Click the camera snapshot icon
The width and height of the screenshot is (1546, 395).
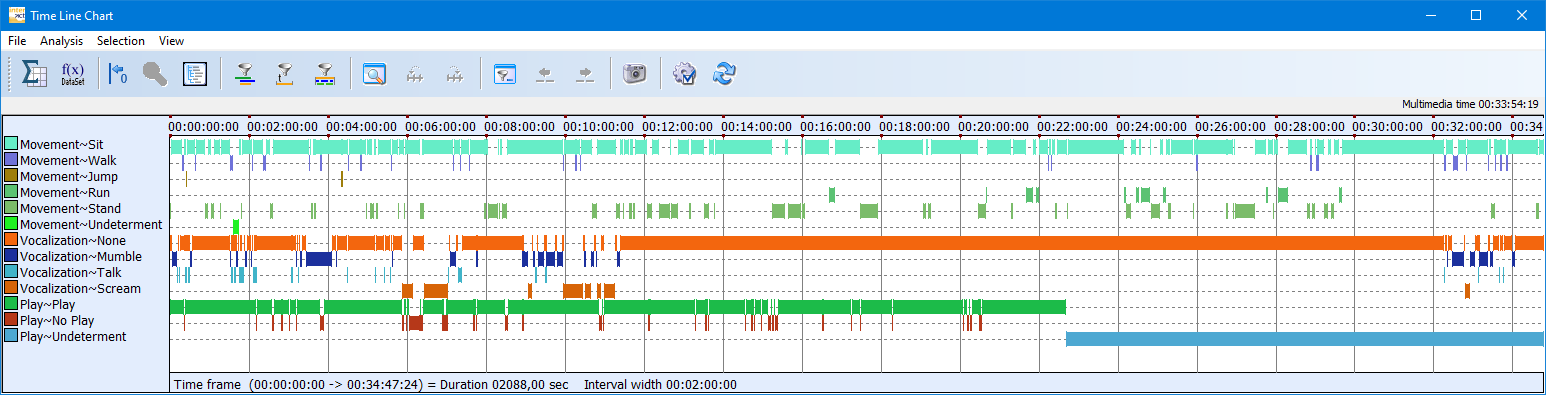tap(634, 74)
